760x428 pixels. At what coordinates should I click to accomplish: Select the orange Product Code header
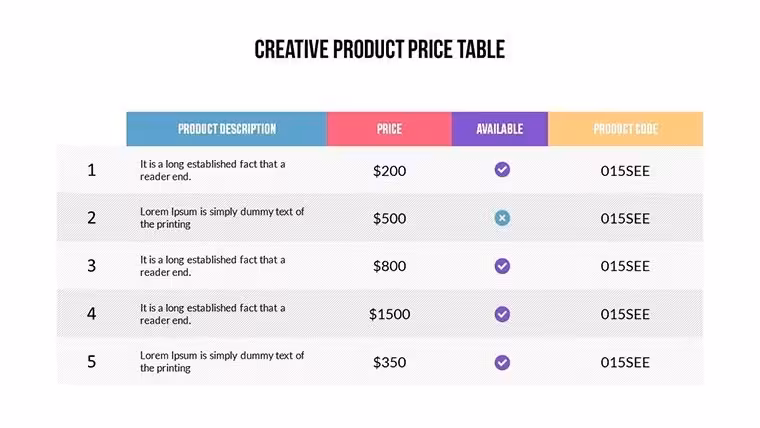coord(625,129)
